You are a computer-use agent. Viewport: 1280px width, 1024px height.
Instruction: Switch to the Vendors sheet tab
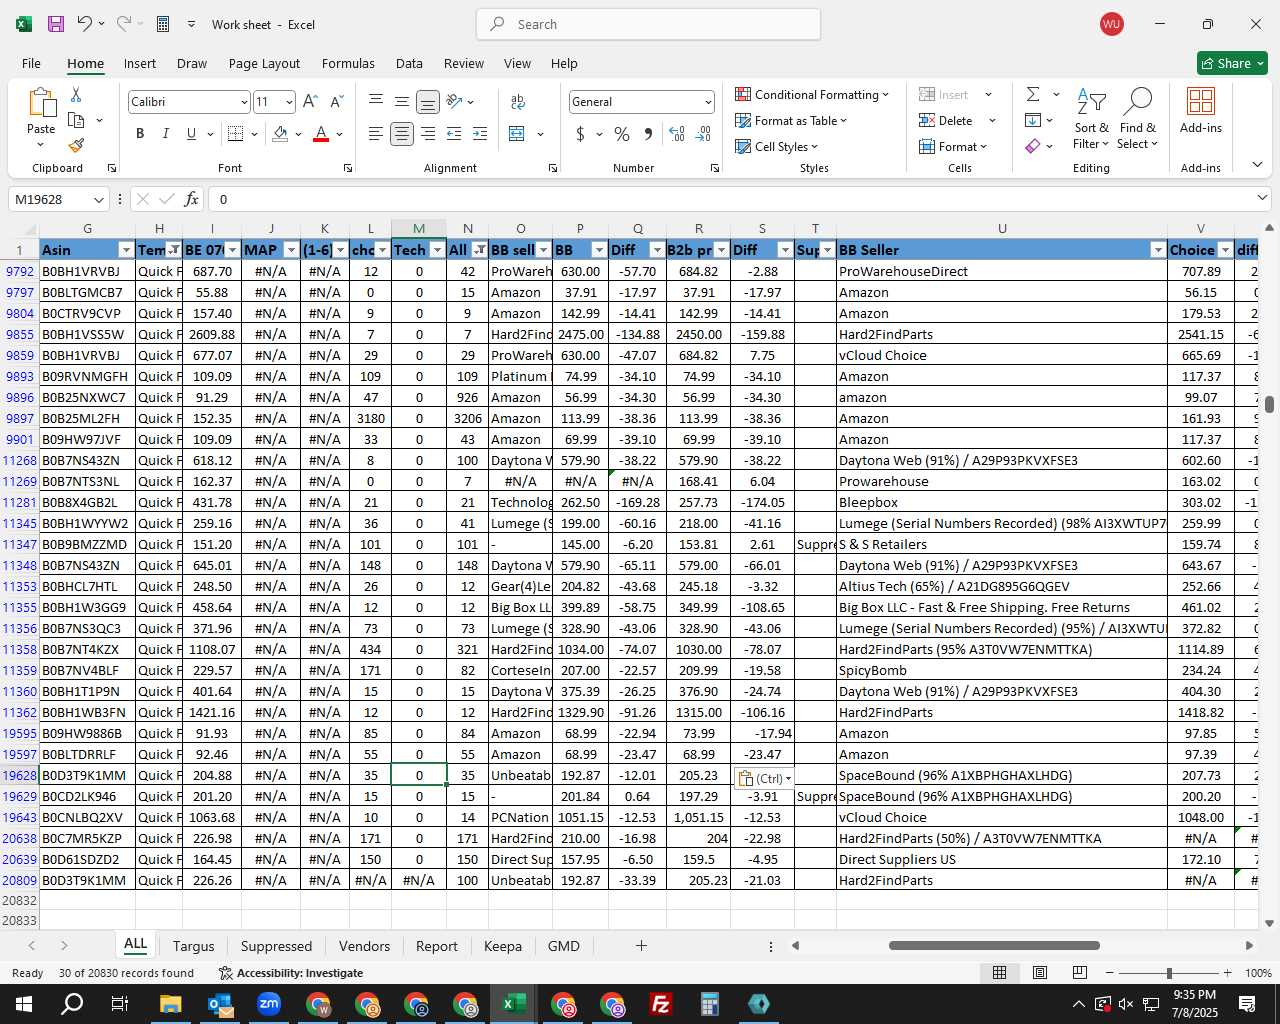click(x=364, y=946)
